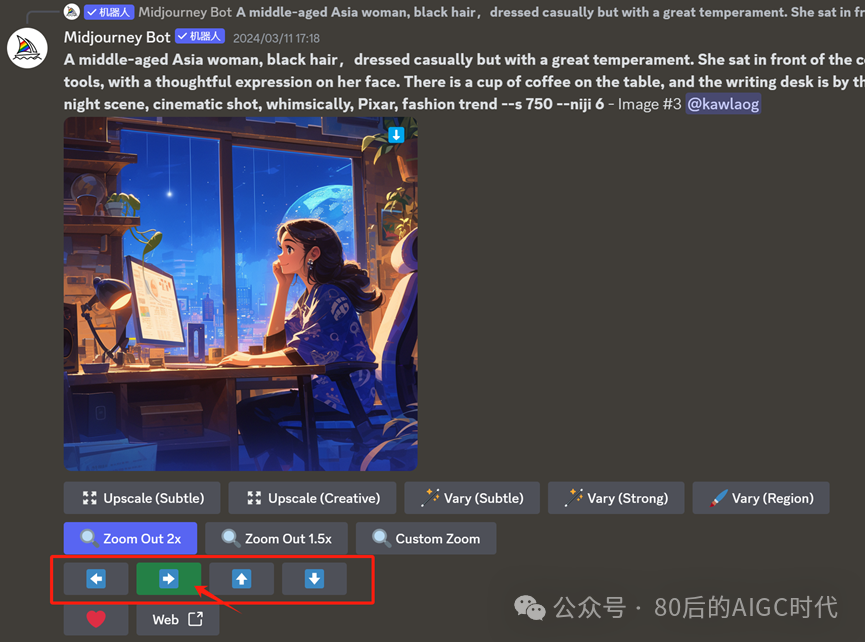
Task: Click the Upscale (Subtle) button
Action: [142, 498]
